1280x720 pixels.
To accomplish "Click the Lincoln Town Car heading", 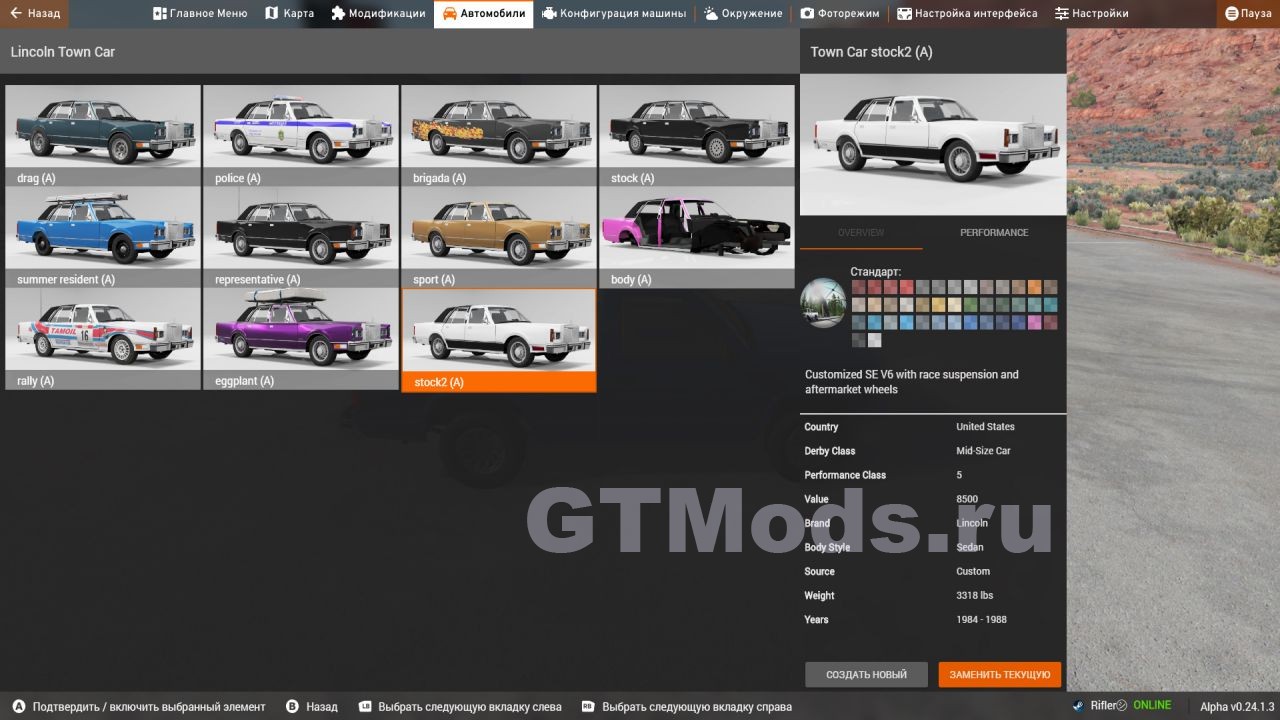I will point(63,52).
